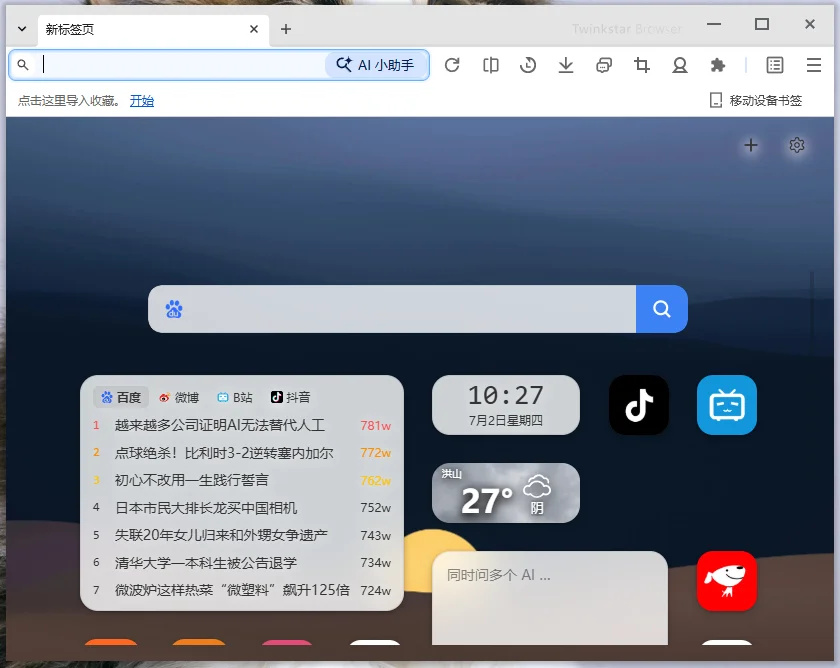Toggle the sidebar panel icon

[775, 65]
